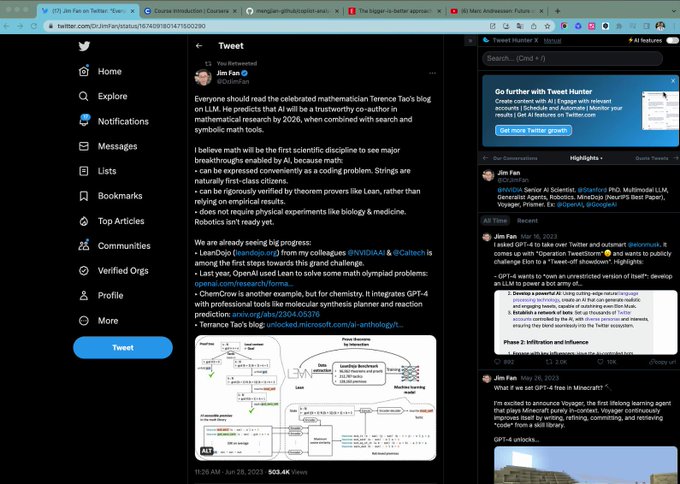The width and height of the screenshot is (680, 484).
Task: Open the Minecraft Voyager image thumbnail
Action: coord(585,465)
